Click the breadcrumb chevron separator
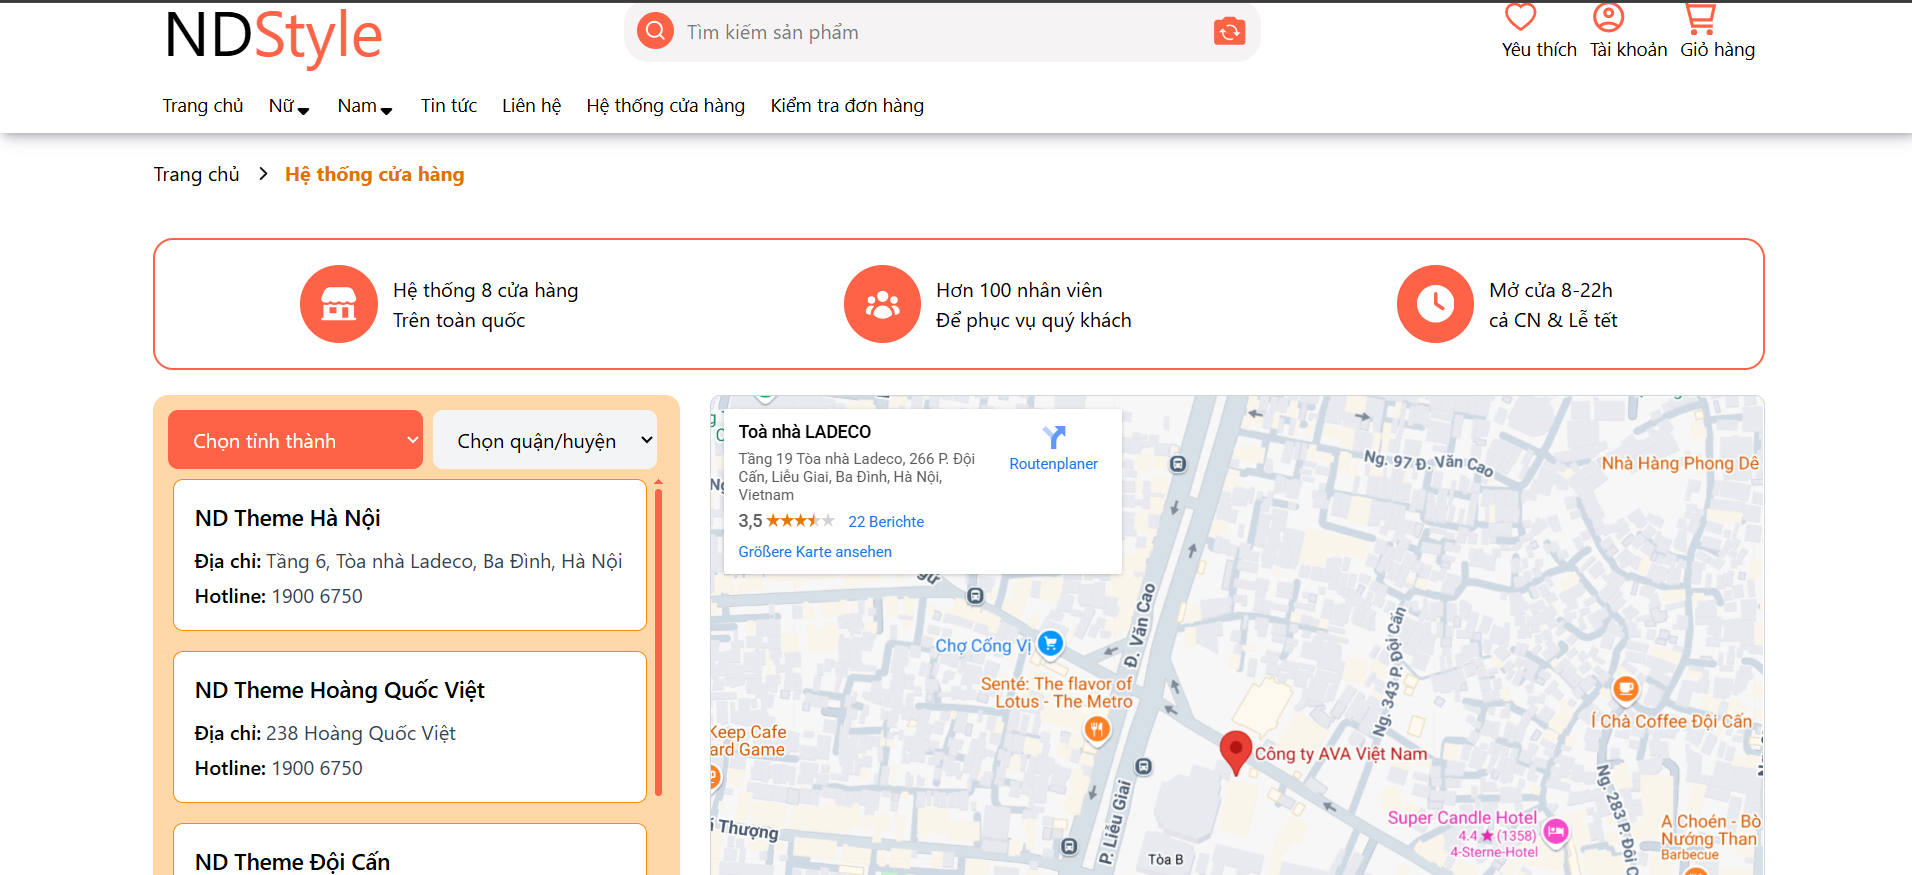This screenshot has width=1912, height=875. point(263,174)
